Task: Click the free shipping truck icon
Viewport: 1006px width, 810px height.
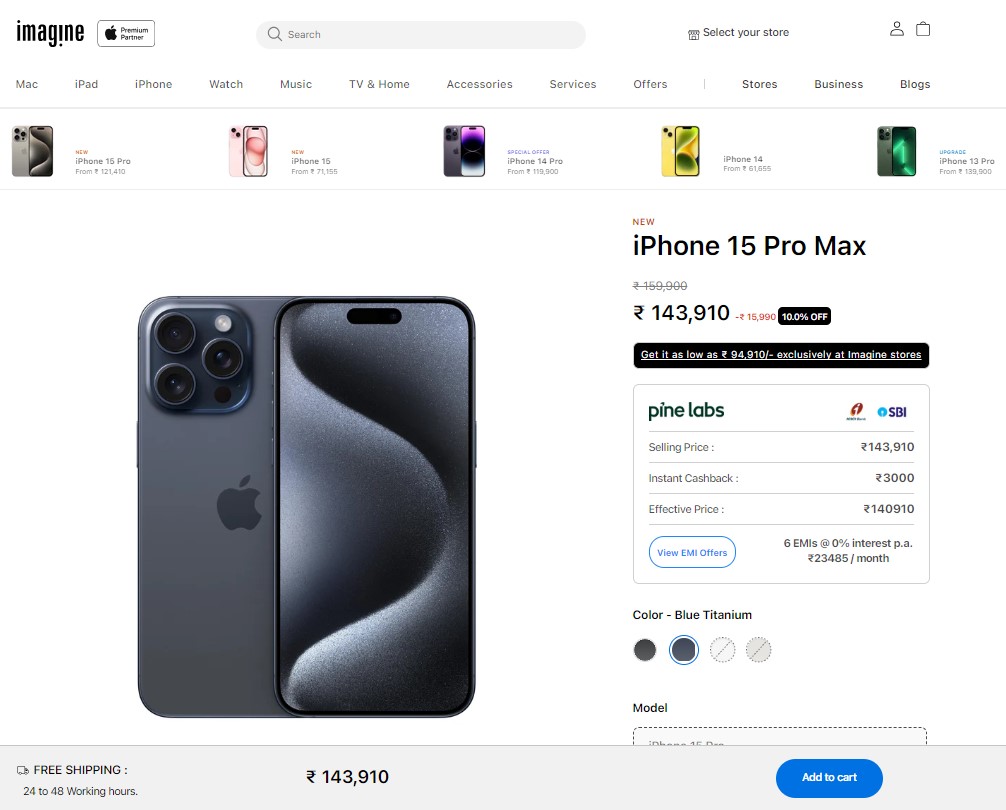Action: click(x=22, y=770)
